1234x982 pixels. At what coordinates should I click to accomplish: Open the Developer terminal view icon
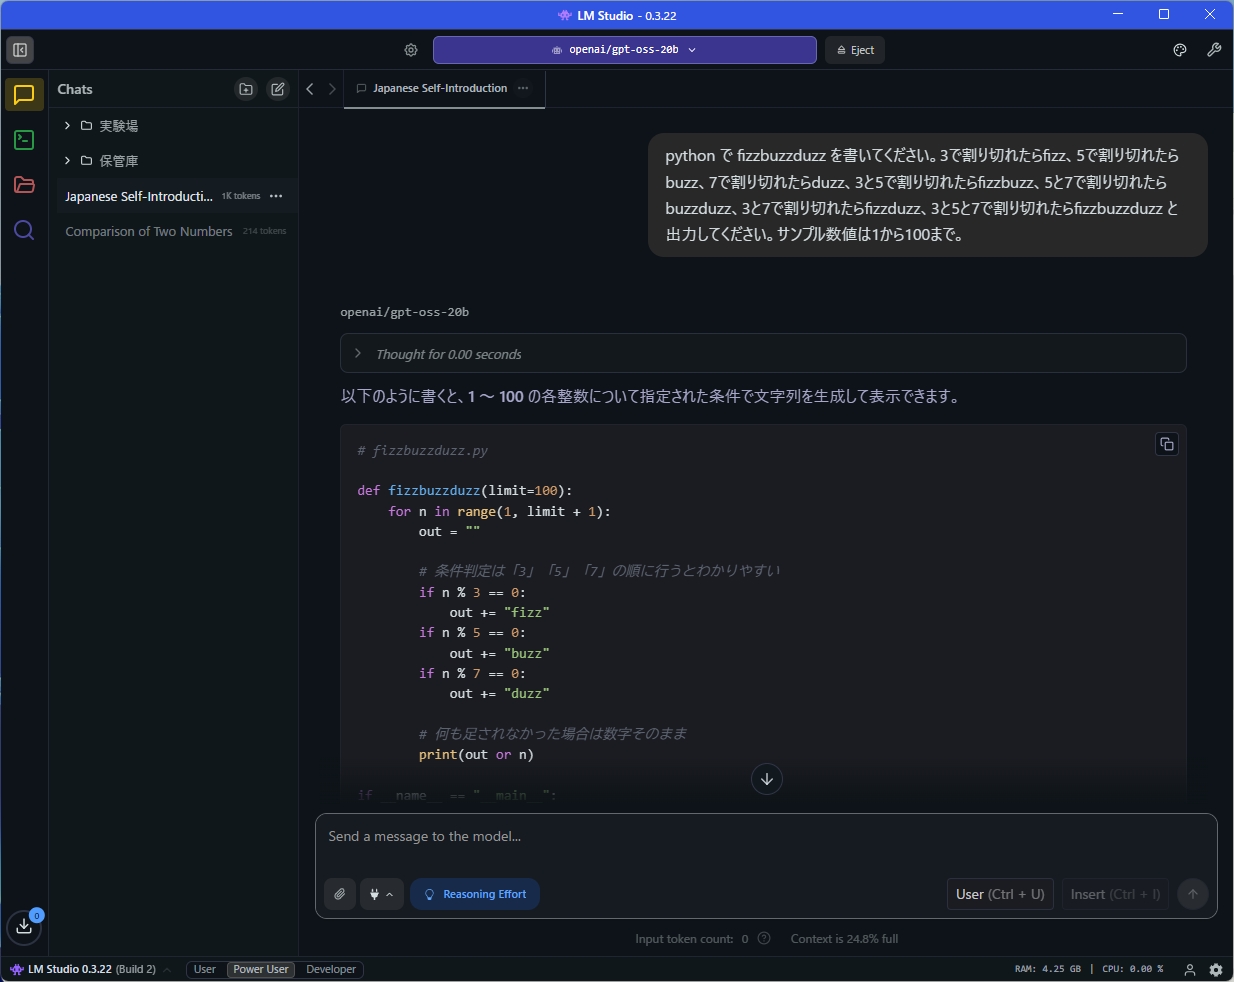pos(24,140)
